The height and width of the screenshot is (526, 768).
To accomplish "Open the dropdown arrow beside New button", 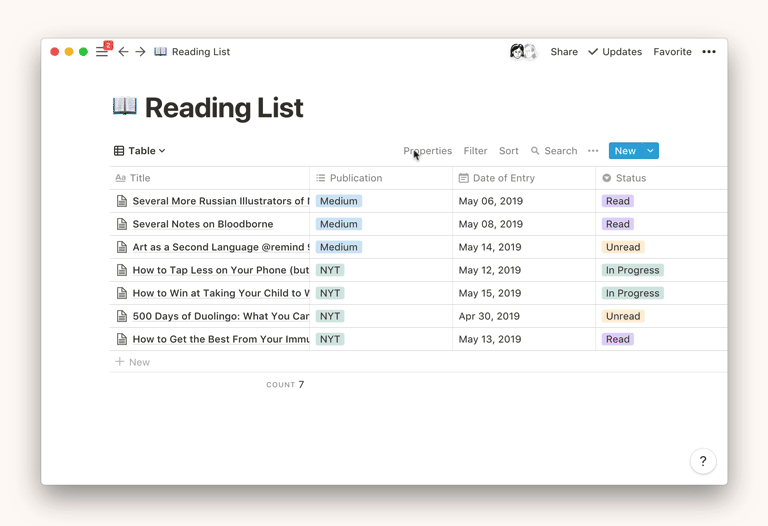I will (650, 151).
